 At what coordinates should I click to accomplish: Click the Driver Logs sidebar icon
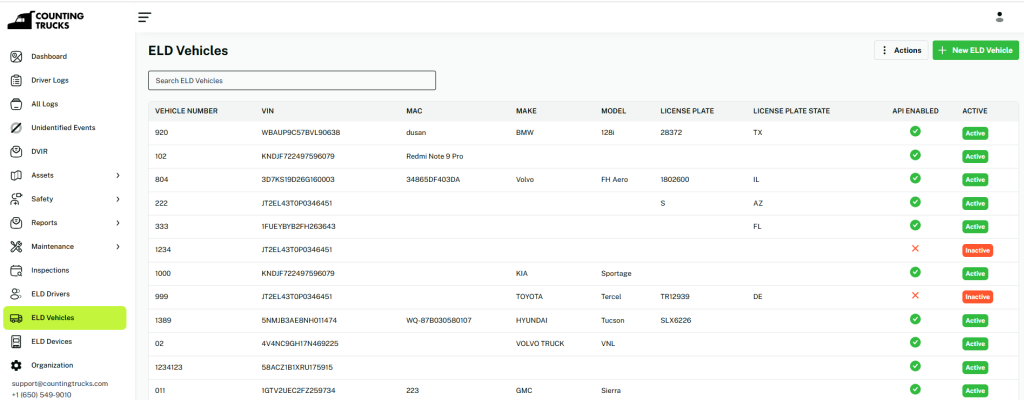click(16, 80)
